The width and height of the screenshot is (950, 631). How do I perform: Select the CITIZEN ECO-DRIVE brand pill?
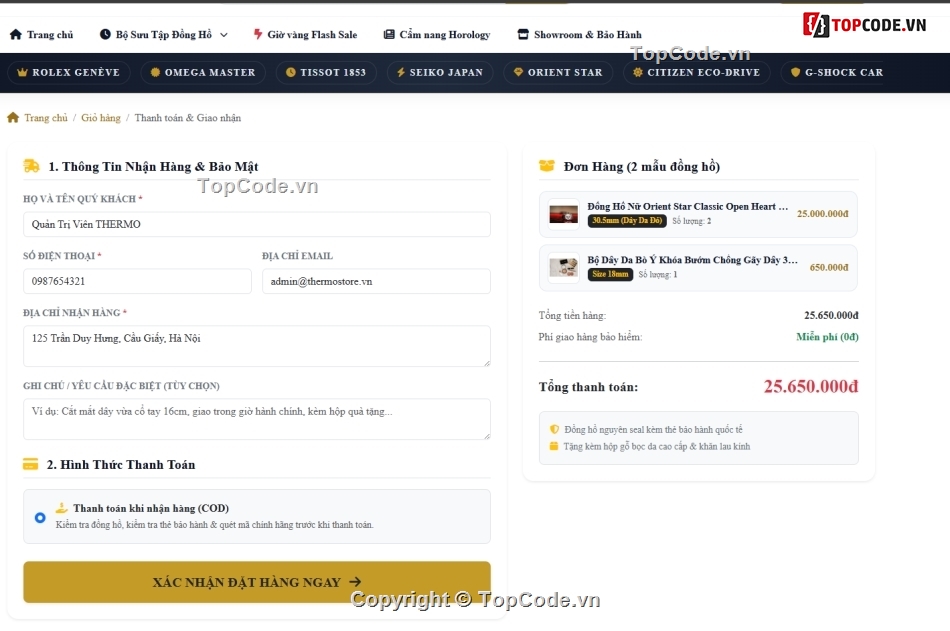(x=697, y=72)
